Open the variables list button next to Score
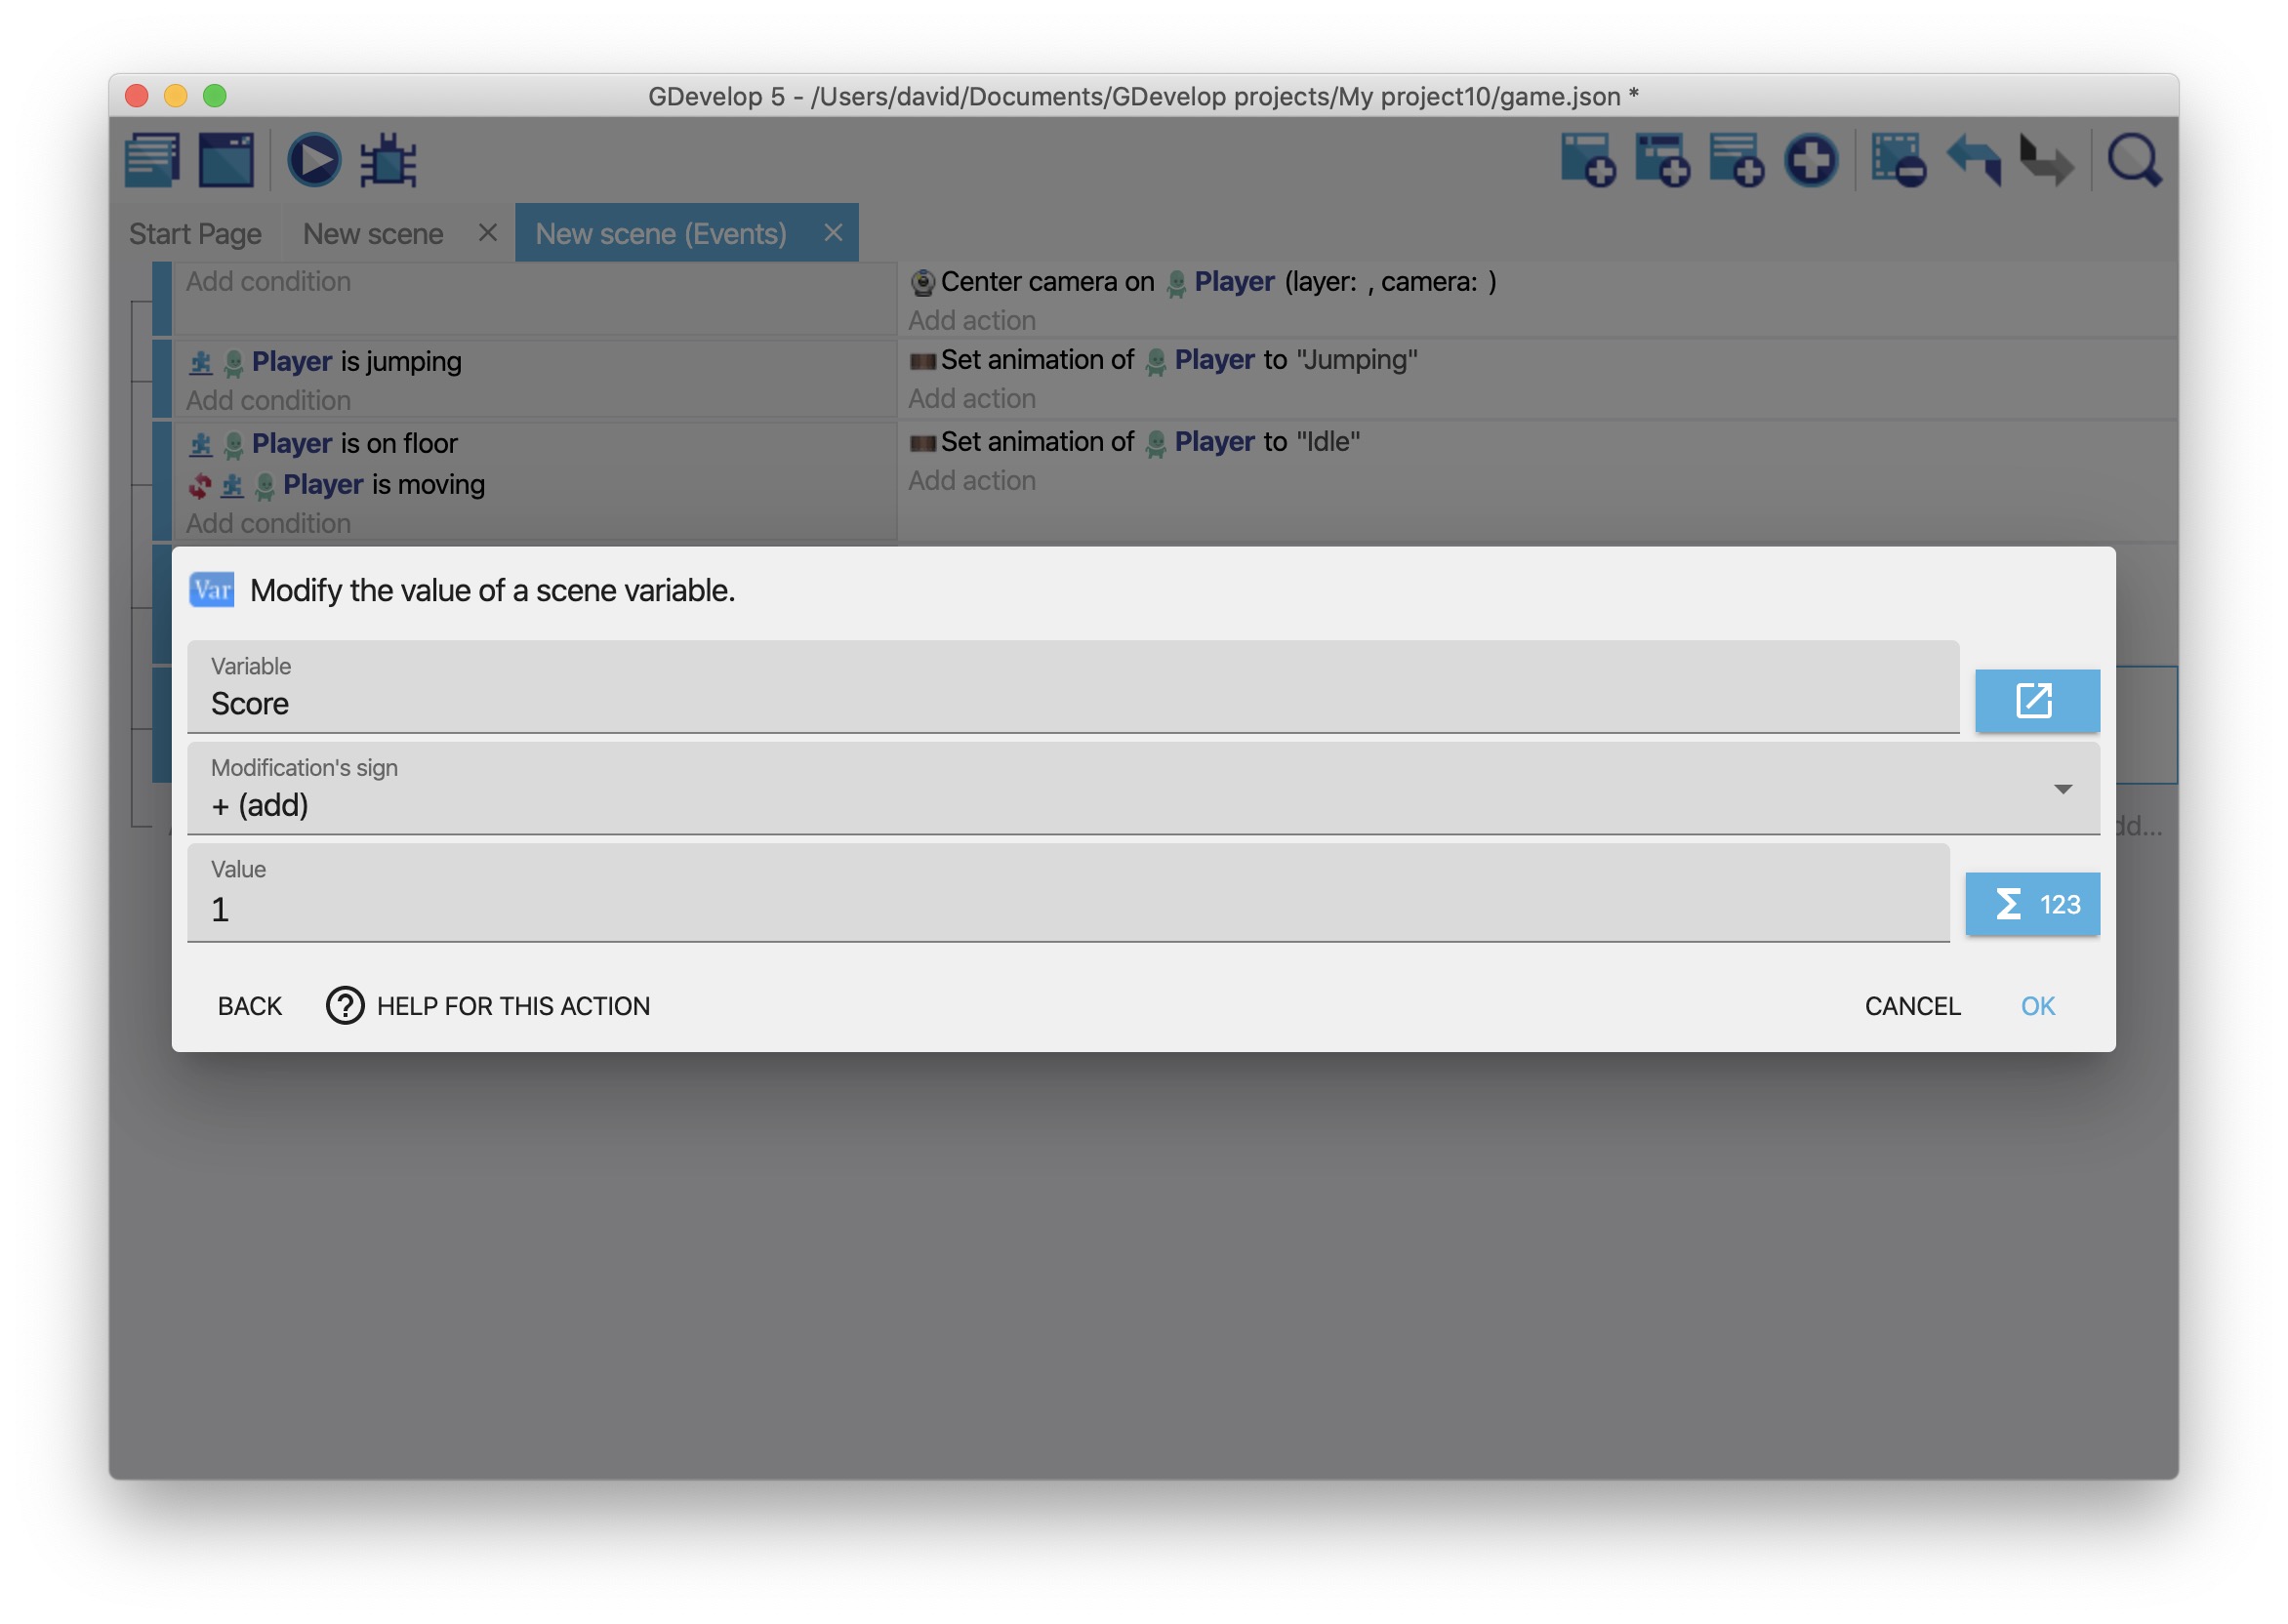The image size is (2288, 1624). [x=2036, y=701]
